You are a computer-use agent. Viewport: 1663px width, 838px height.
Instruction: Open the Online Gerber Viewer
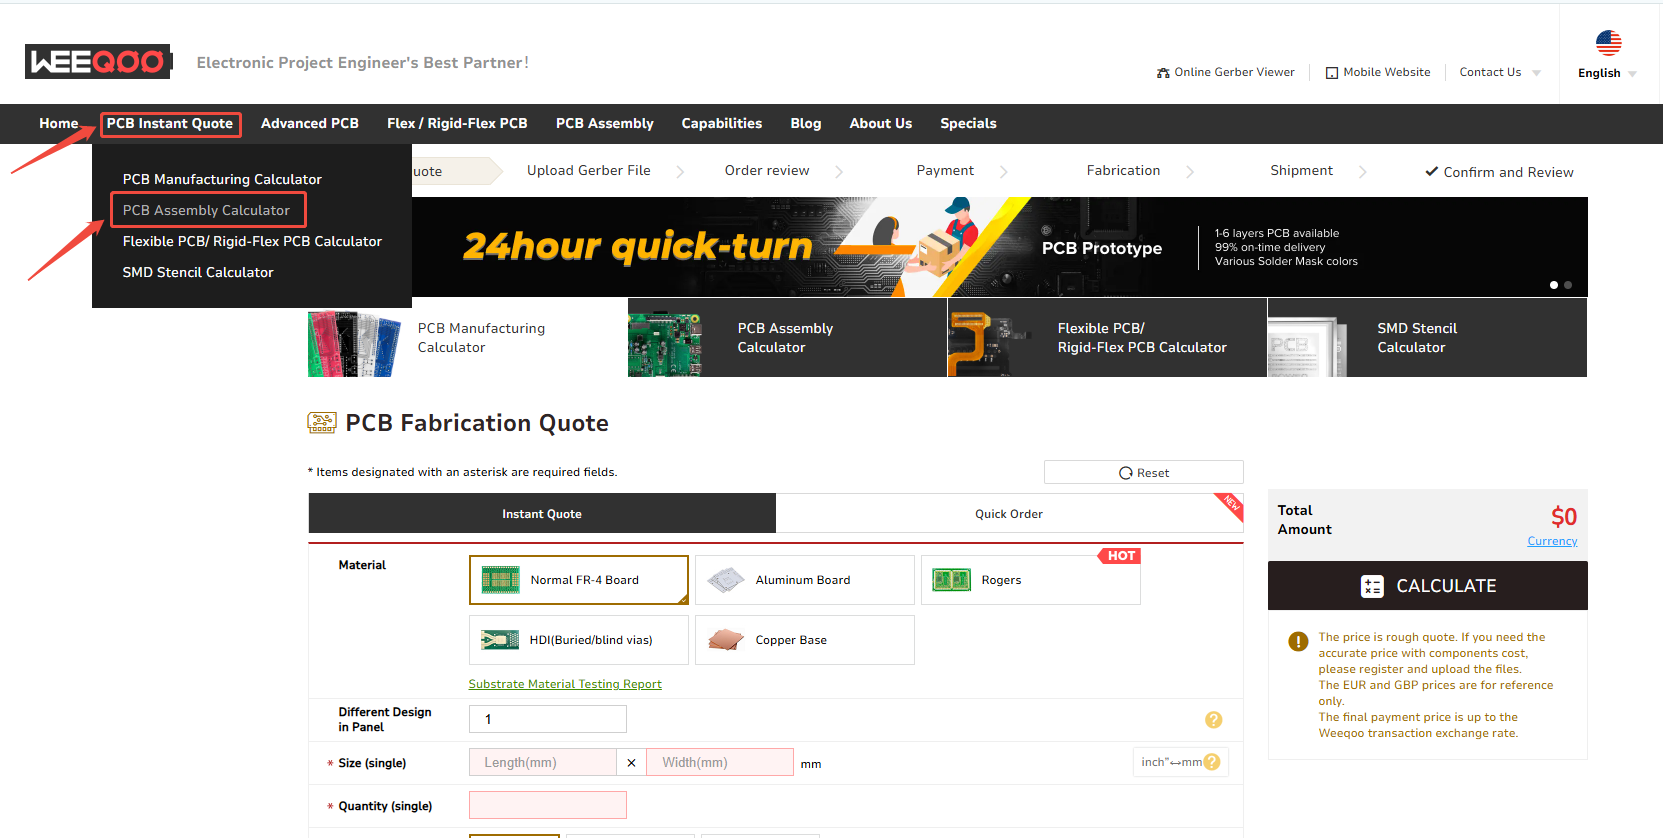(x=1225, y=72)
